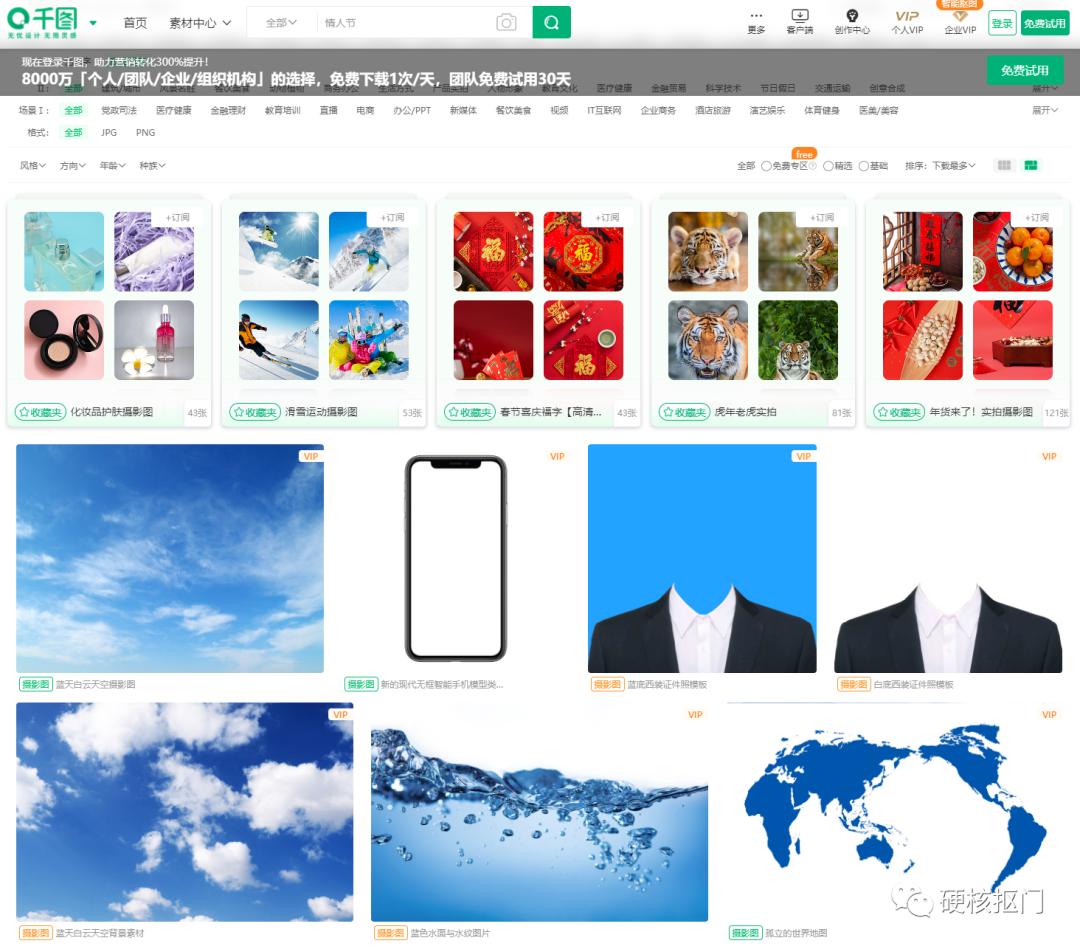The height and width of the screenshot is (949, 1080).
Task: Go to the 首页 nav item
Action: pos(135,23)
